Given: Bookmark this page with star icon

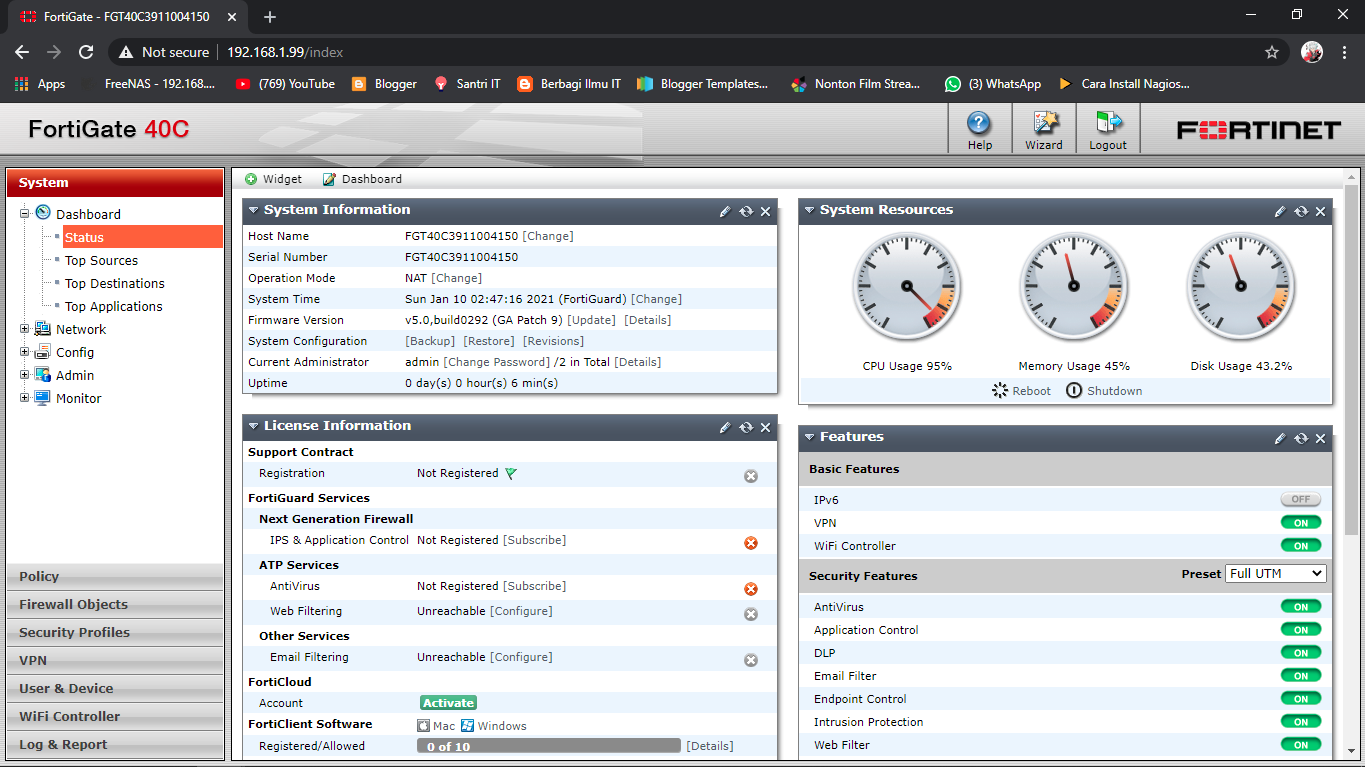Looking at the screenshot, I should (x=1272, y=52).
